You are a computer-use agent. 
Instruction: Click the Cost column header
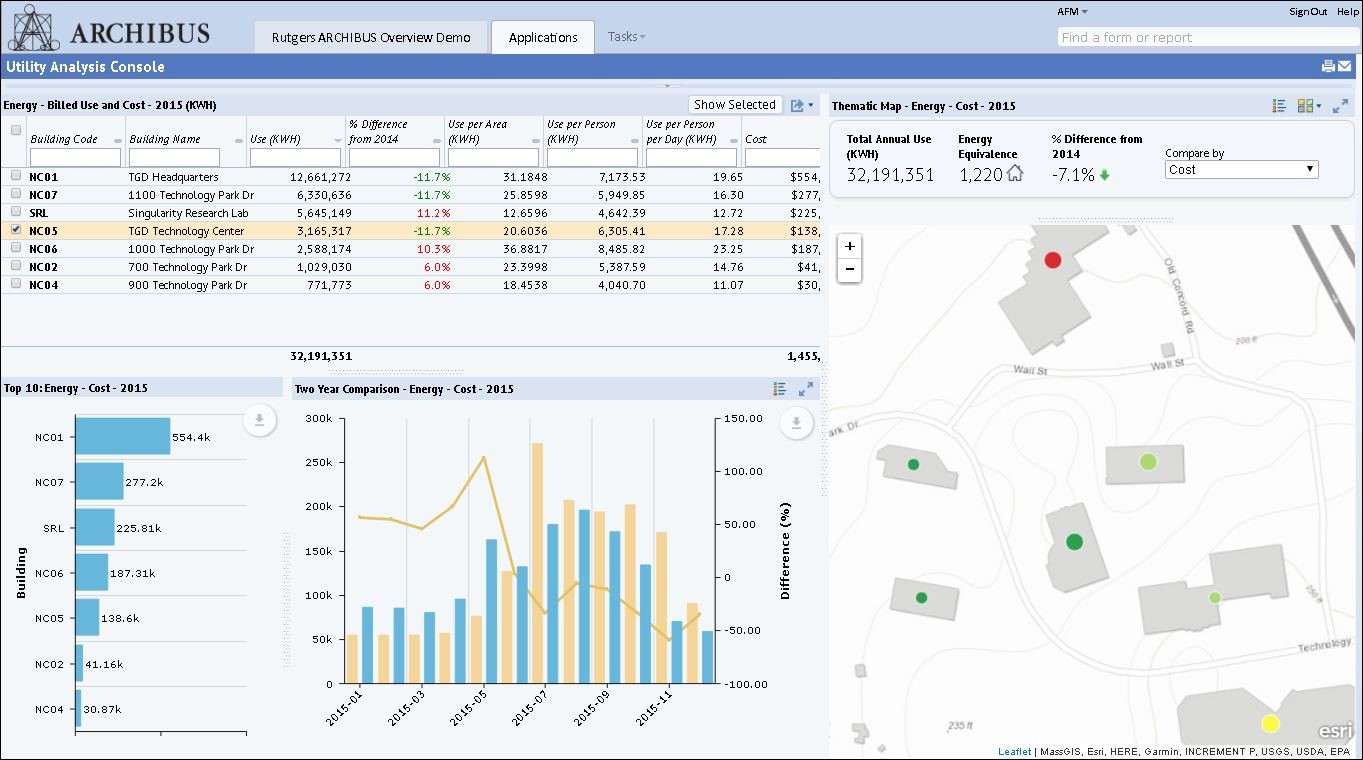pyautogui.click(x=756, y=139)
